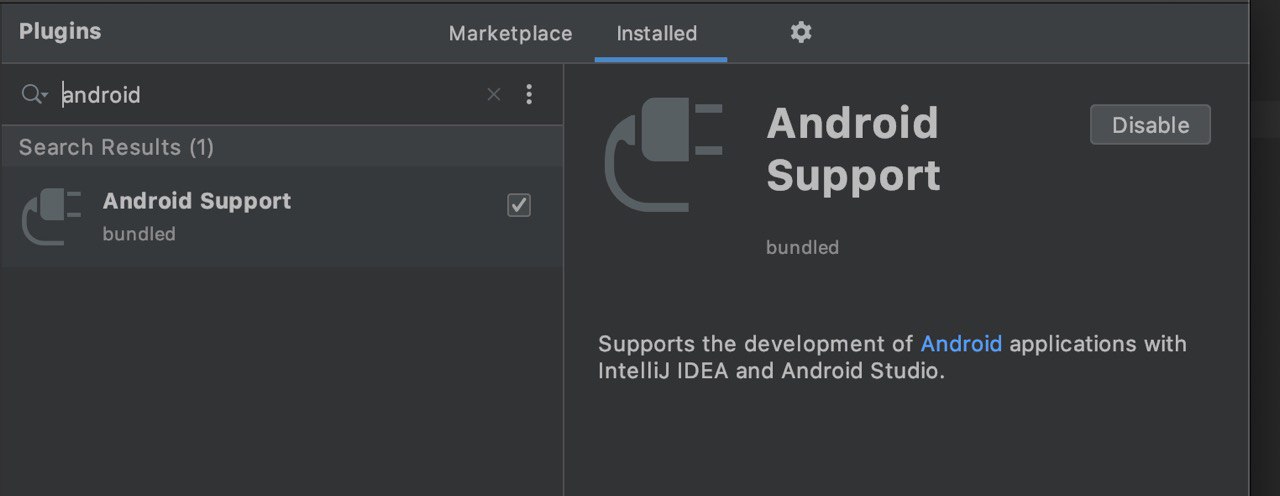The image size is (1280, 496).
Task: Open the Marketplace tab
Action: (510, 33)
